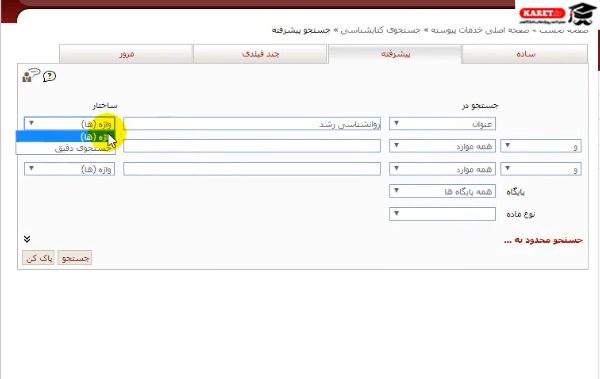The height and width of the screenshot is (379, 600).
Task: Click the نوع ماده field label
Action: point(520,214)
